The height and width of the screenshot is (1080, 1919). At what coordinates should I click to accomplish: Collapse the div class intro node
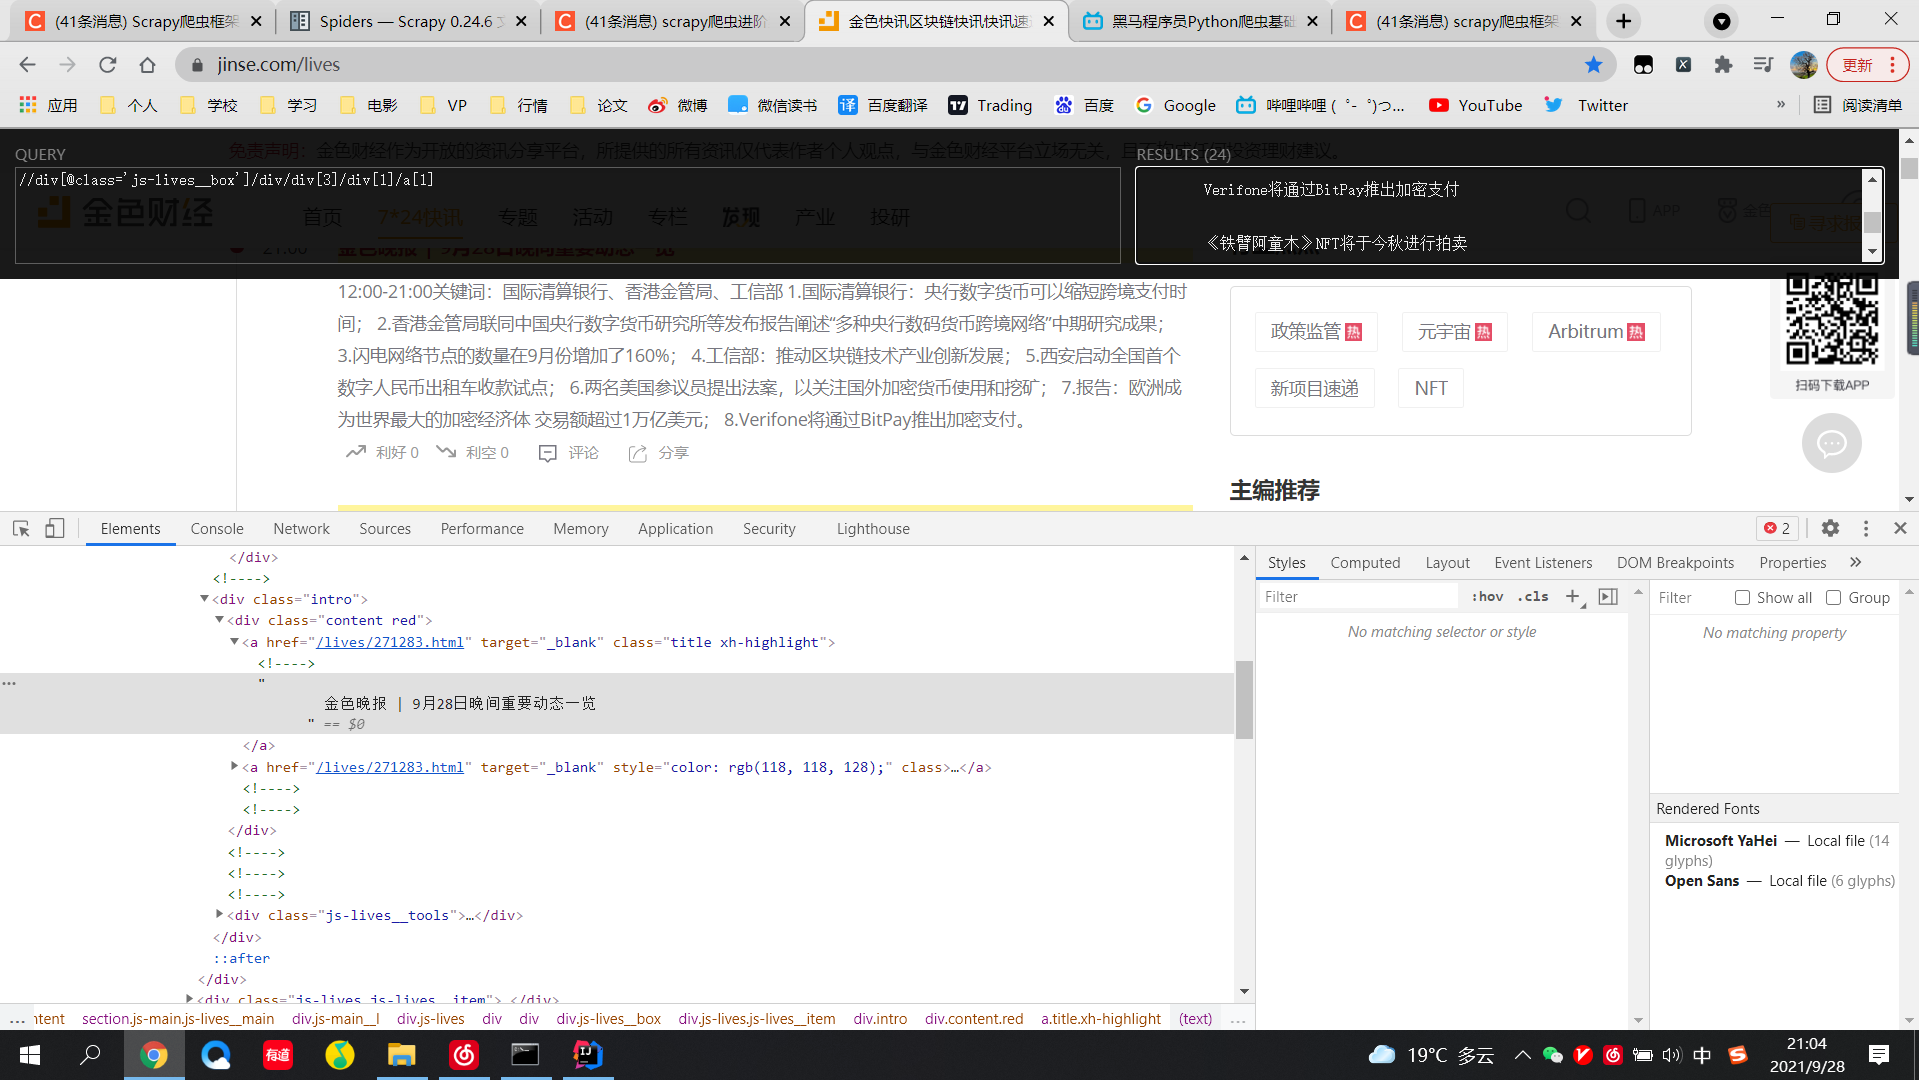pos(204,599)
